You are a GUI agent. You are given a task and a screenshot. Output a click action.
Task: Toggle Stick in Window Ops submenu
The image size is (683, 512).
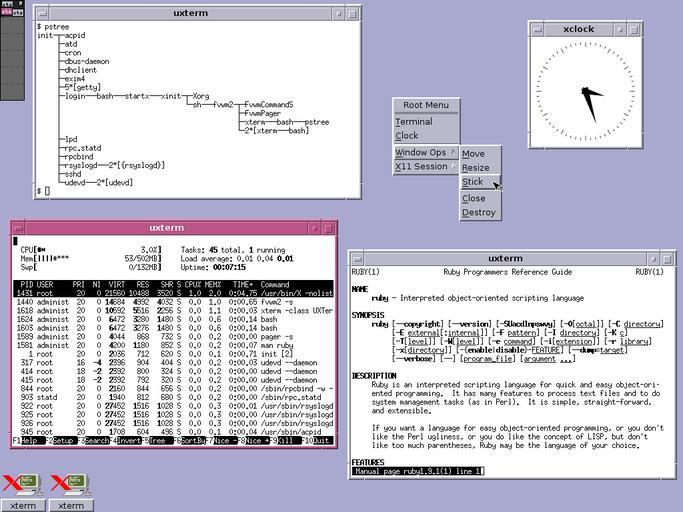[472, 182]
